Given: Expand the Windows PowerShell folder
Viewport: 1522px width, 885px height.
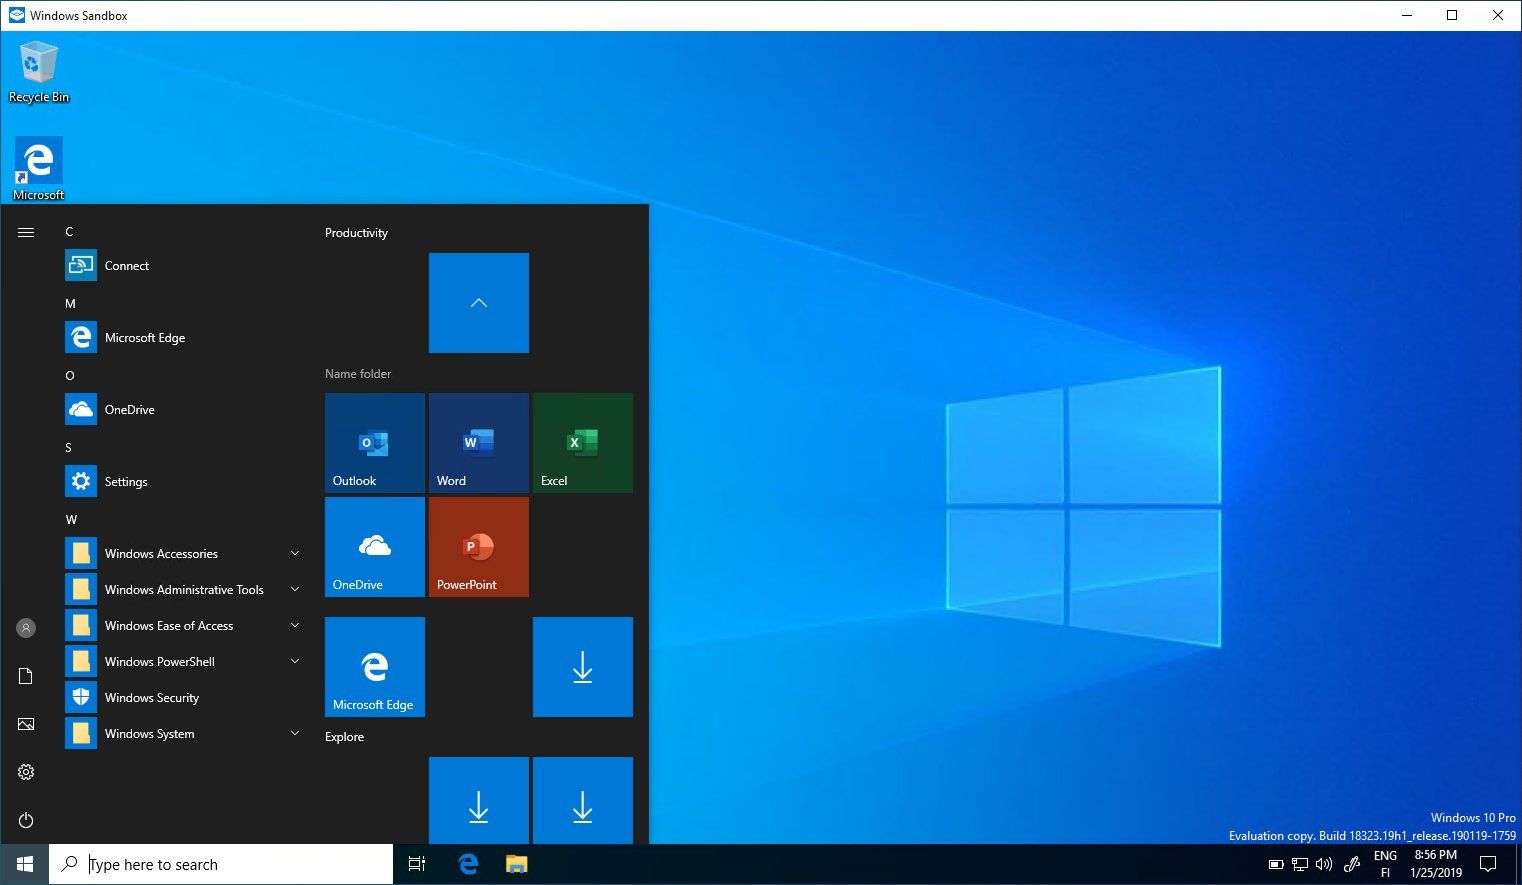Looking at the screenshot, I should pos(182,661).
